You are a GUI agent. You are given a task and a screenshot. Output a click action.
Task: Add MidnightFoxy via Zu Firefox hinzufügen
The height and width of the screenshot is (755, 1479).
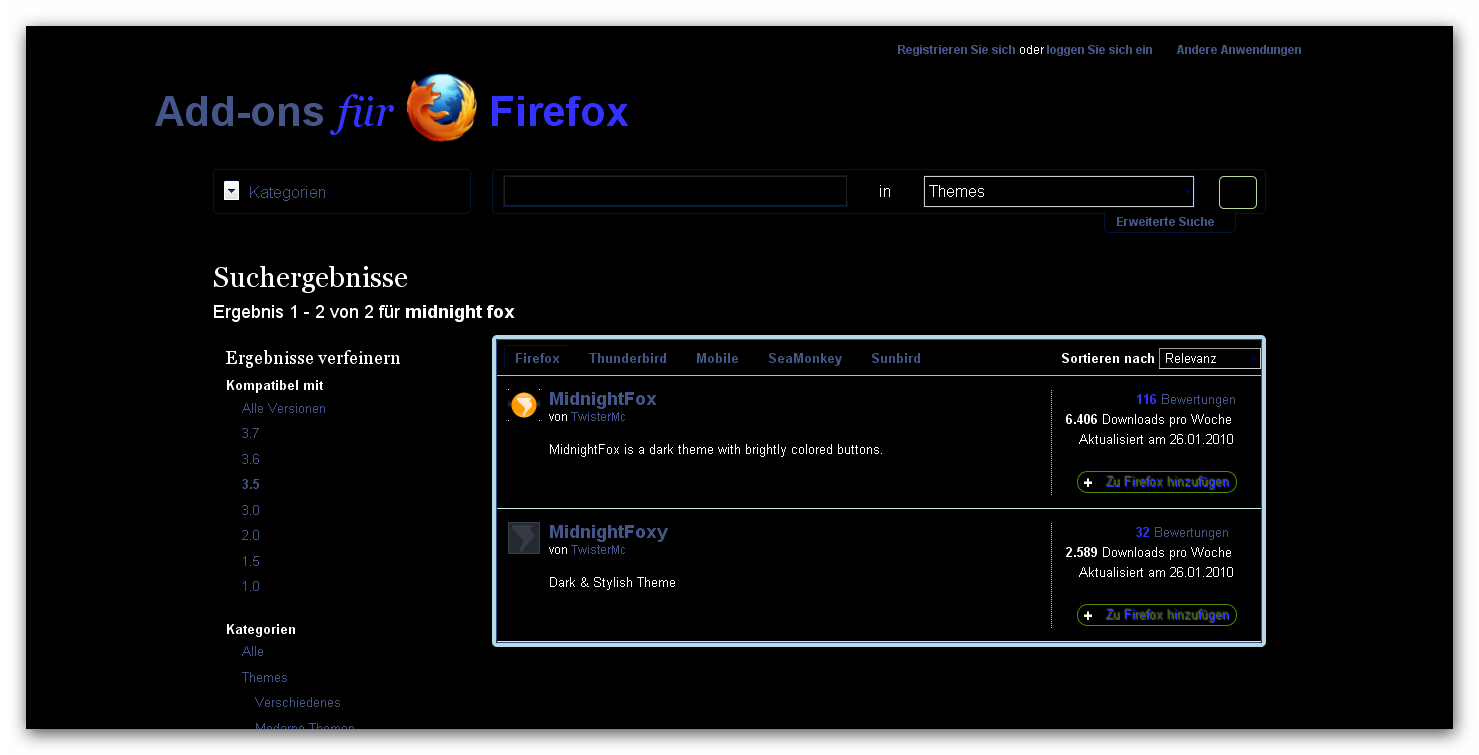(x=1157, y=615)
